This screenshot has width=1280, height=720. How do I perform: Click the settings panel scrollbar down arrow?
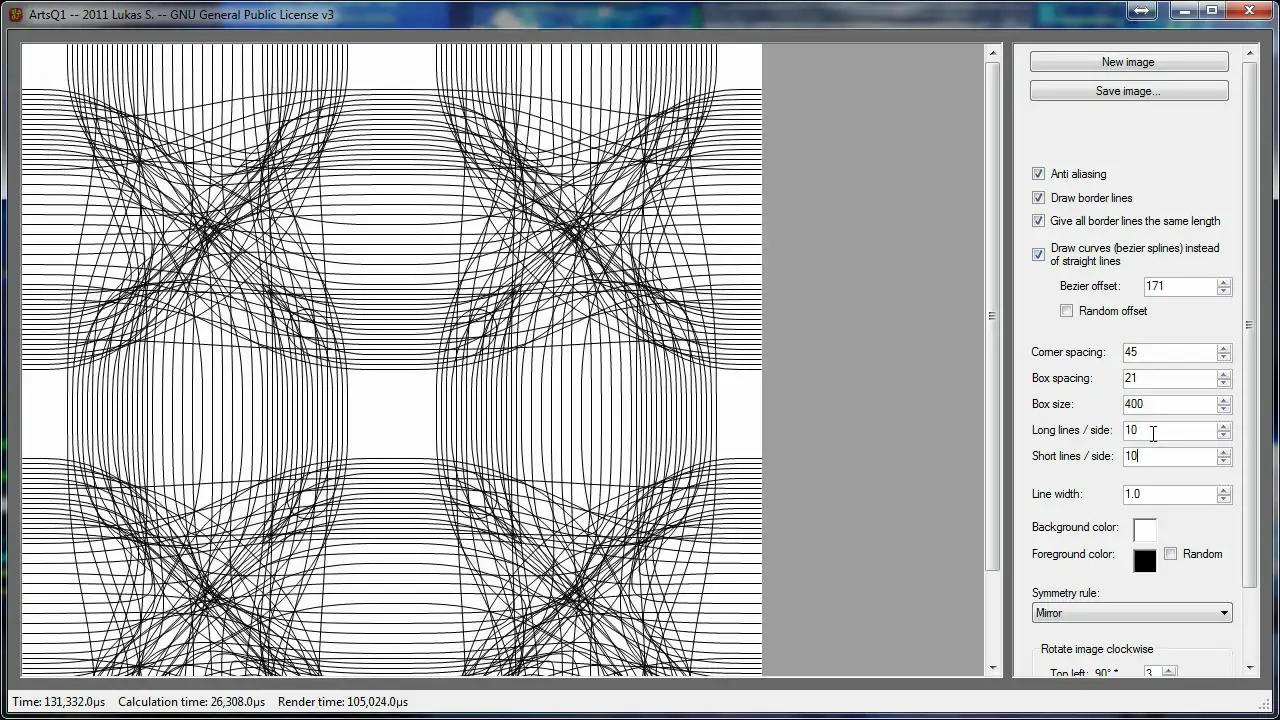[x=1250, y=667]
